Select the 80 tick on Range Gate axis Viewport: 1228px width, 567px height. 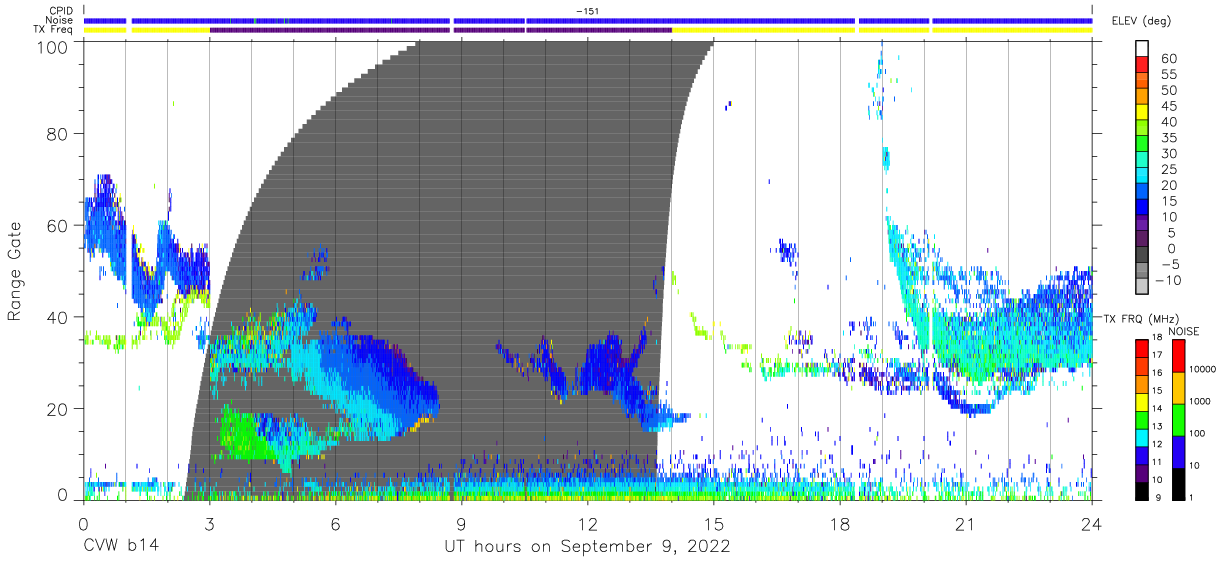pyautogui.click(x=56, y=134)
